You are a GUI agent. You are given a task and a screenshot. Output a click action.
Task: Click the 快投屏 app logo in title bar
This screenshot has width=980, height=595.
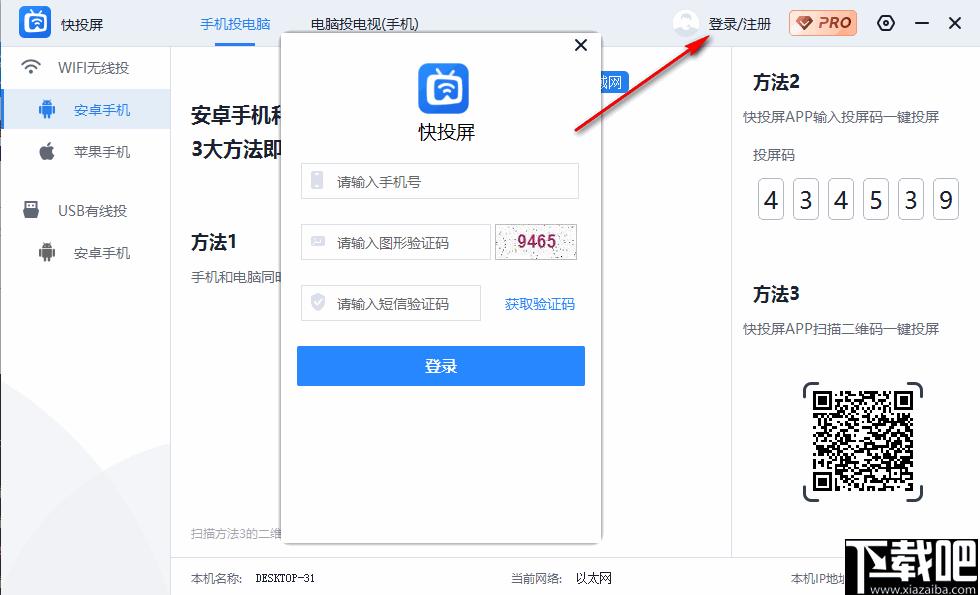pos(35,23)
